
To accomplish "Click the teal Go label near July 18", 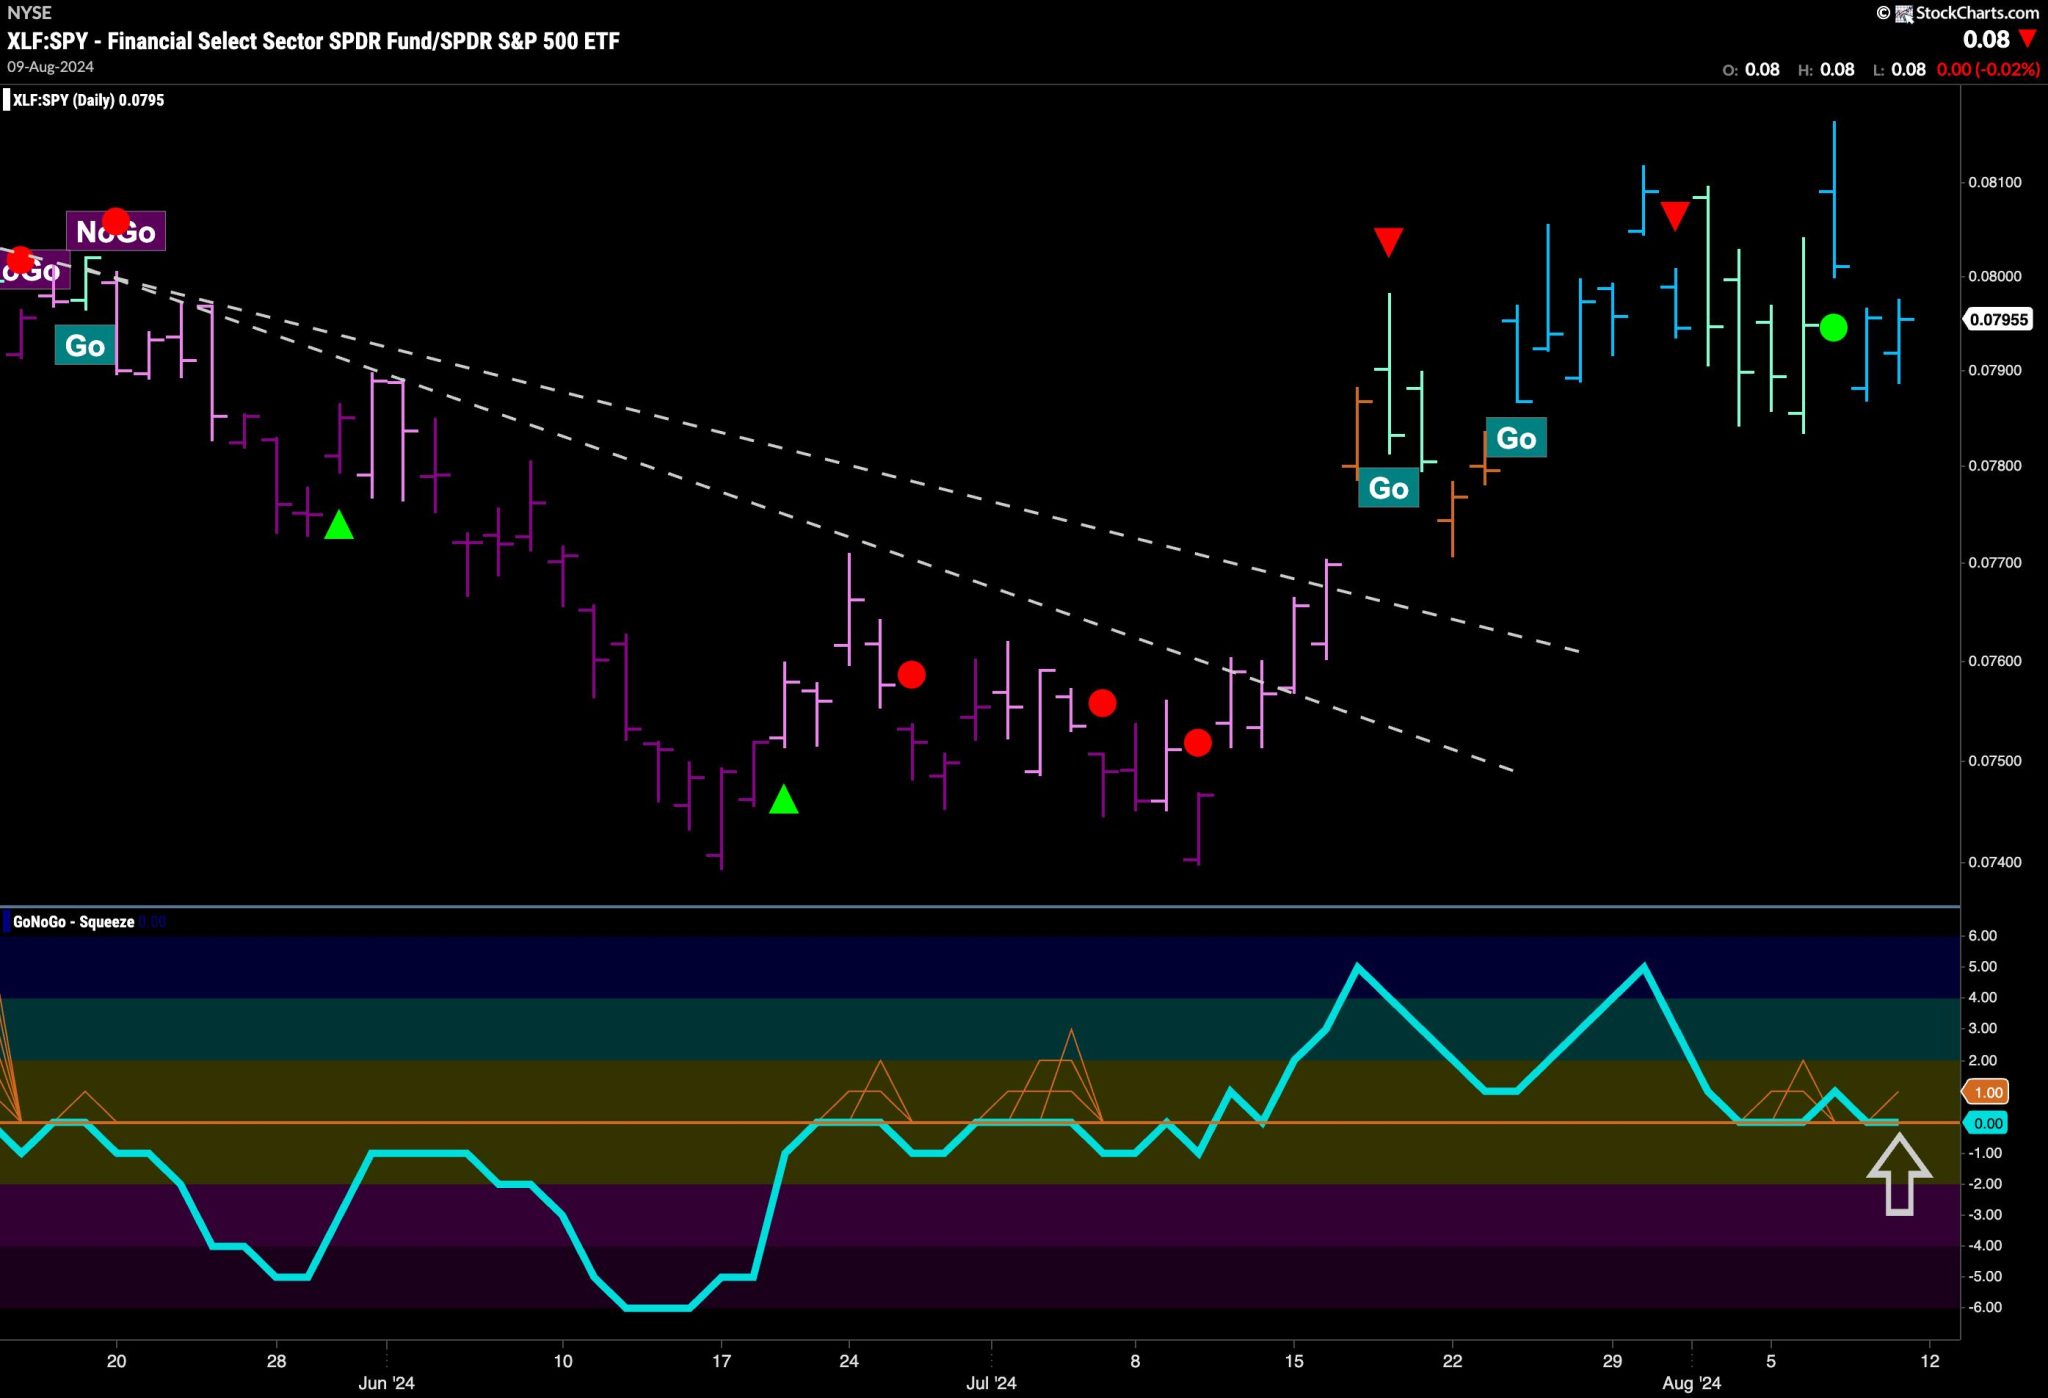I will pos(1388,488).
